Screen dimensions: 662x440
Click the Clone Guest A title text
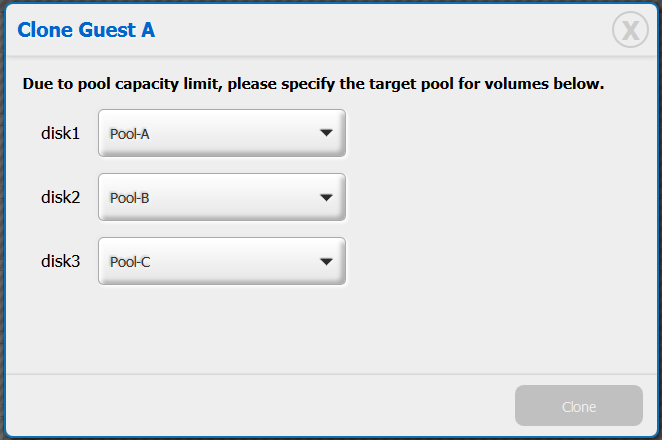[86, 31]
